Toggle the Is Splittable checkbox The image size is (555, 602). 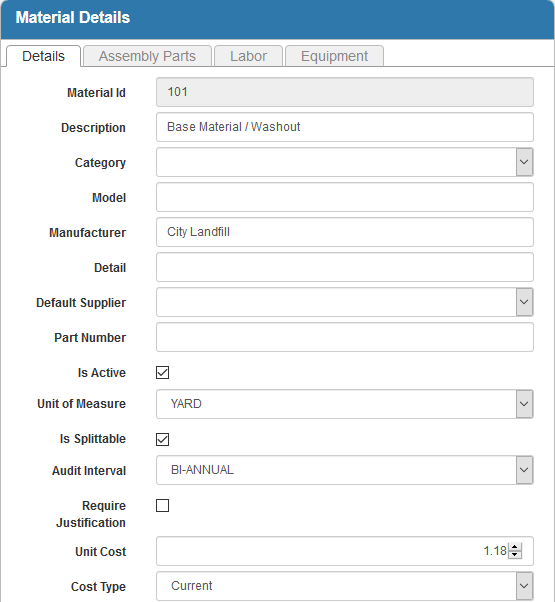[162, 439]
